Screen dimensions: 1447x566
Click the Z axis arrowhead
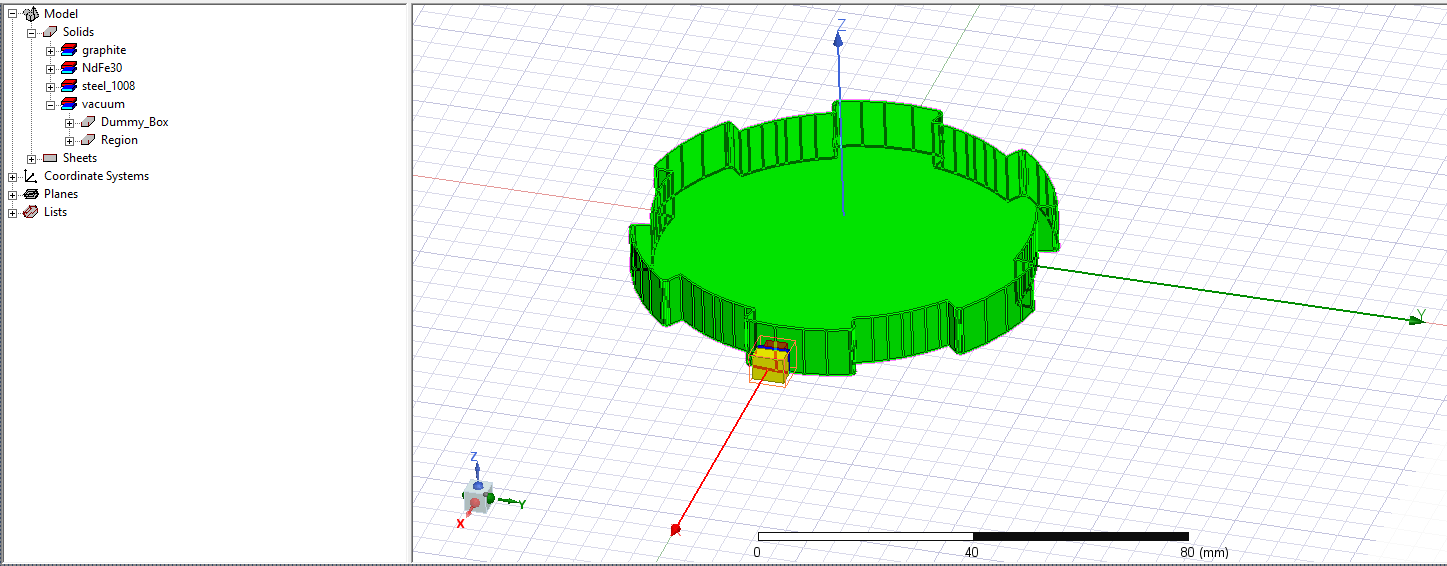pos(840,38)
